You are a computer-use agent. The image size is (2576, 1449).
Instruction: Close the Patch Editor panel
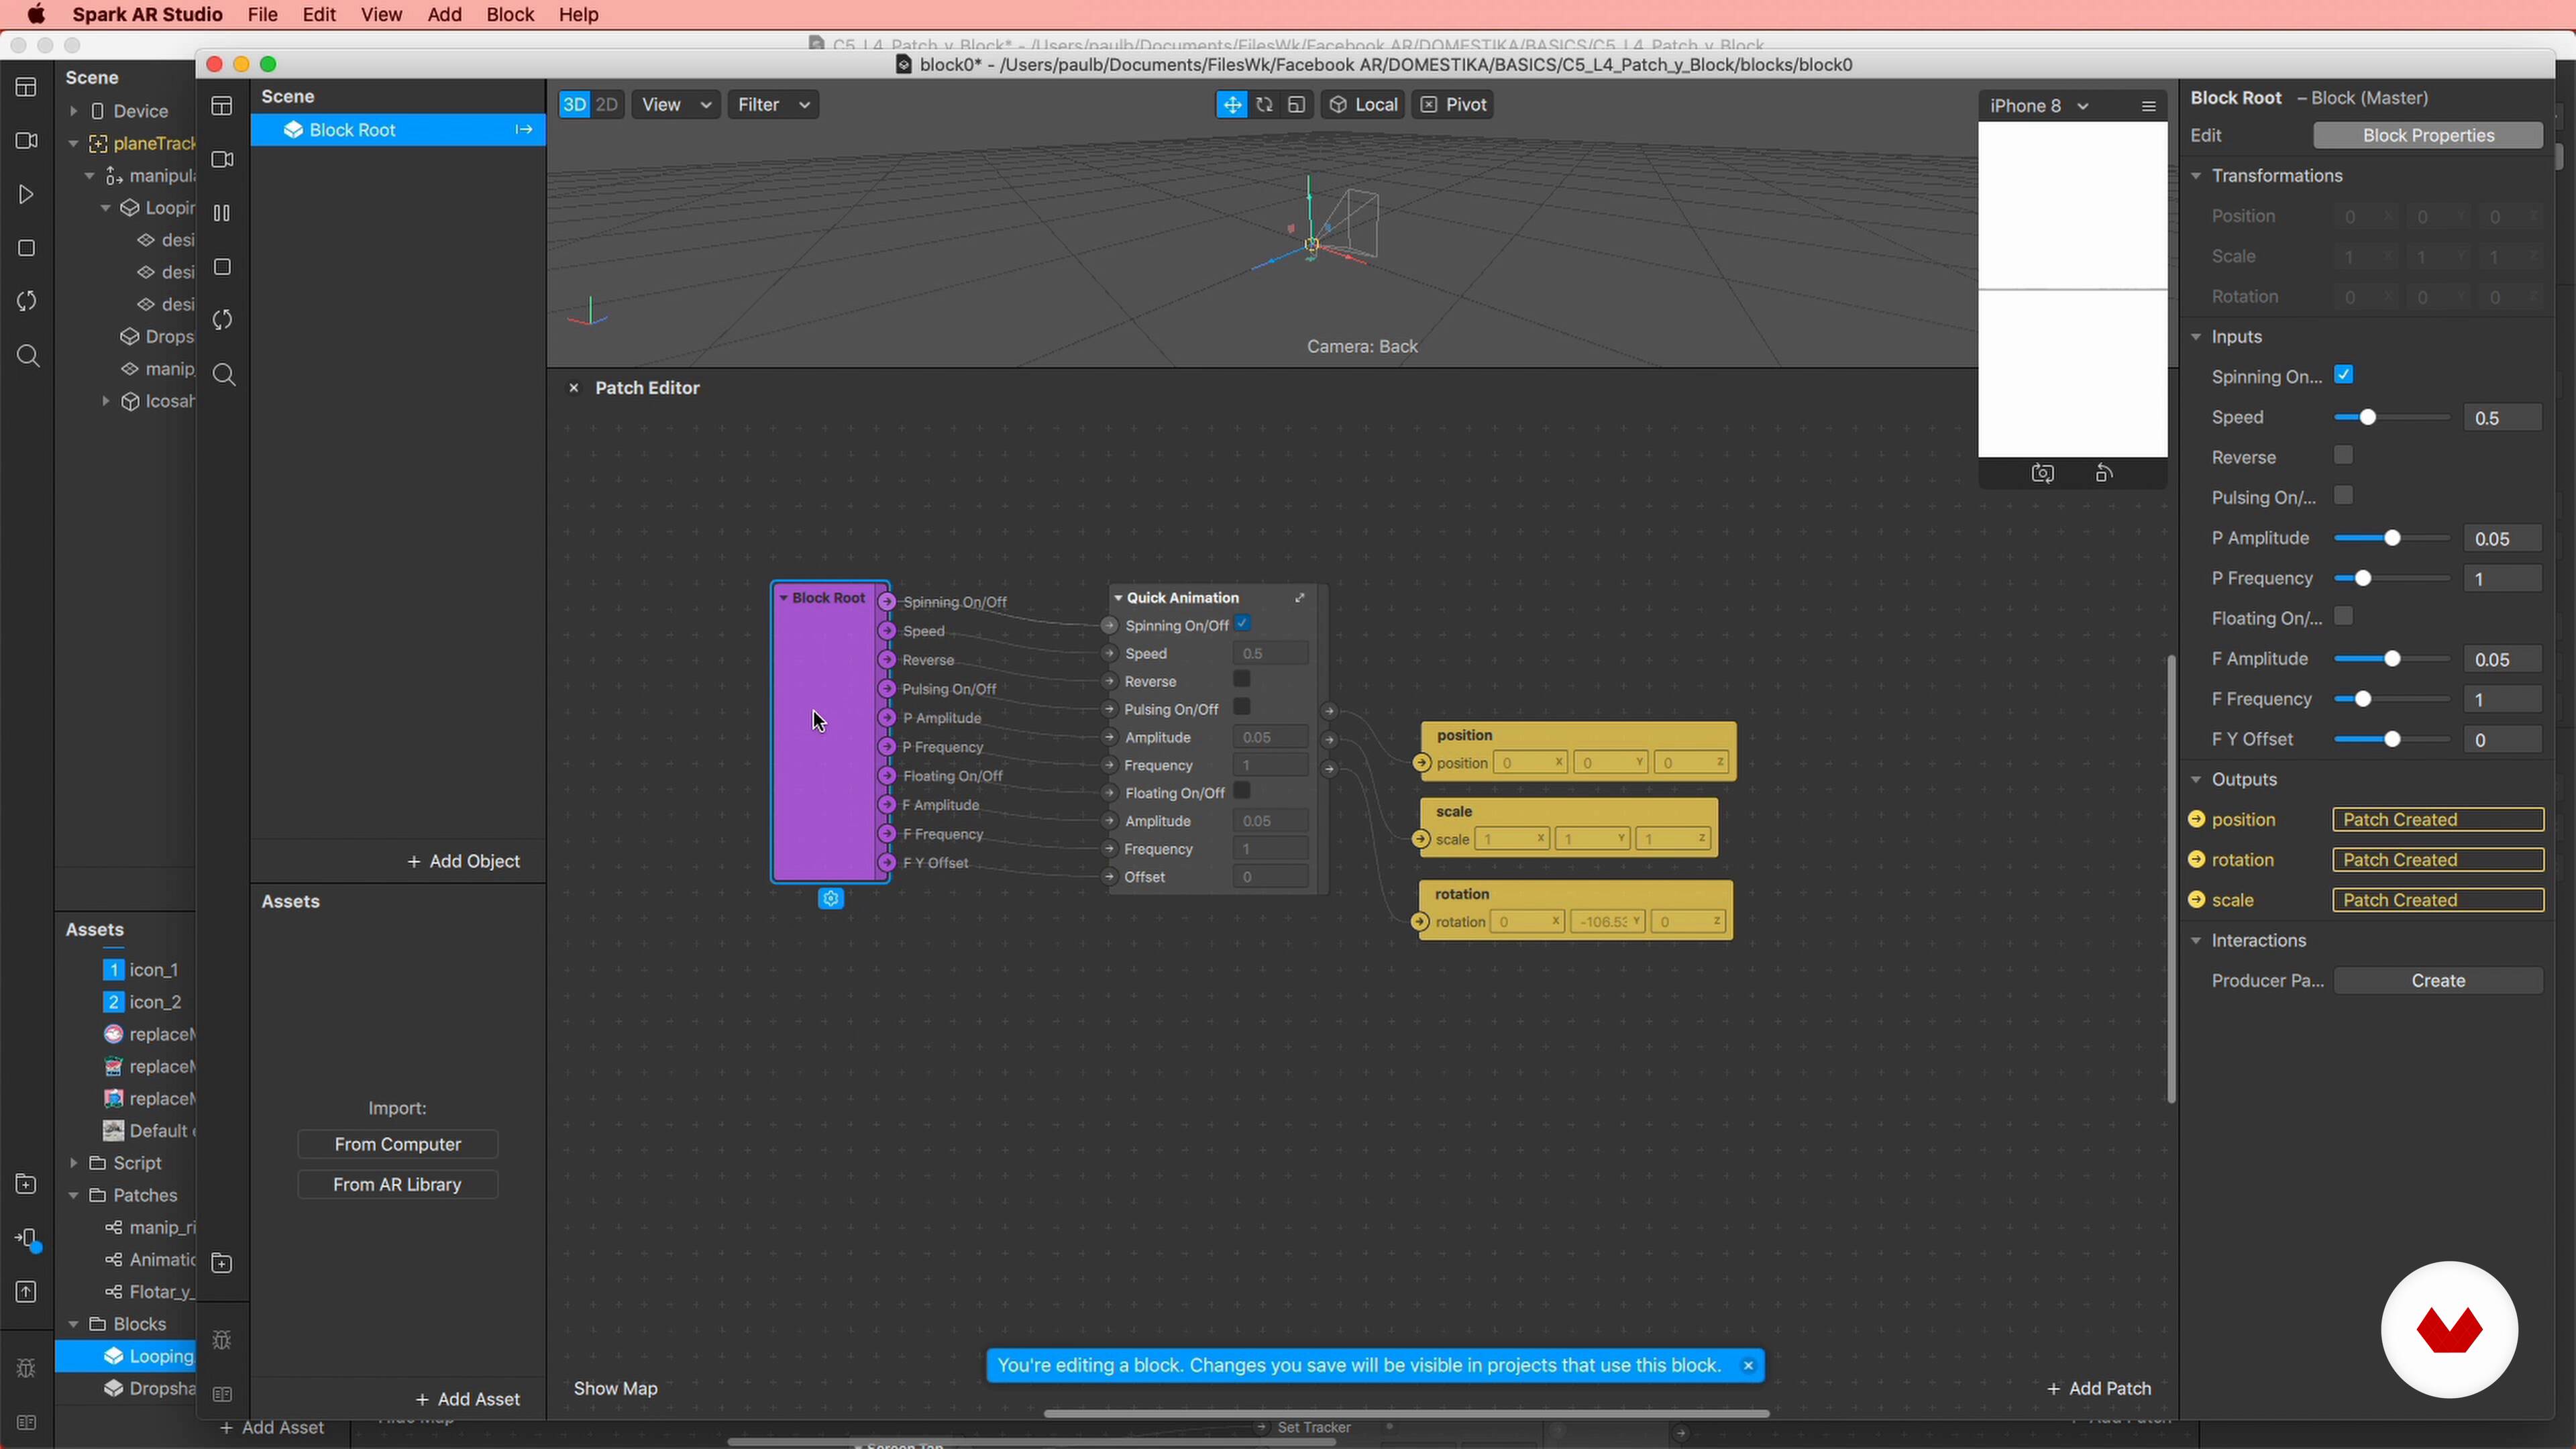pos(573,388)
